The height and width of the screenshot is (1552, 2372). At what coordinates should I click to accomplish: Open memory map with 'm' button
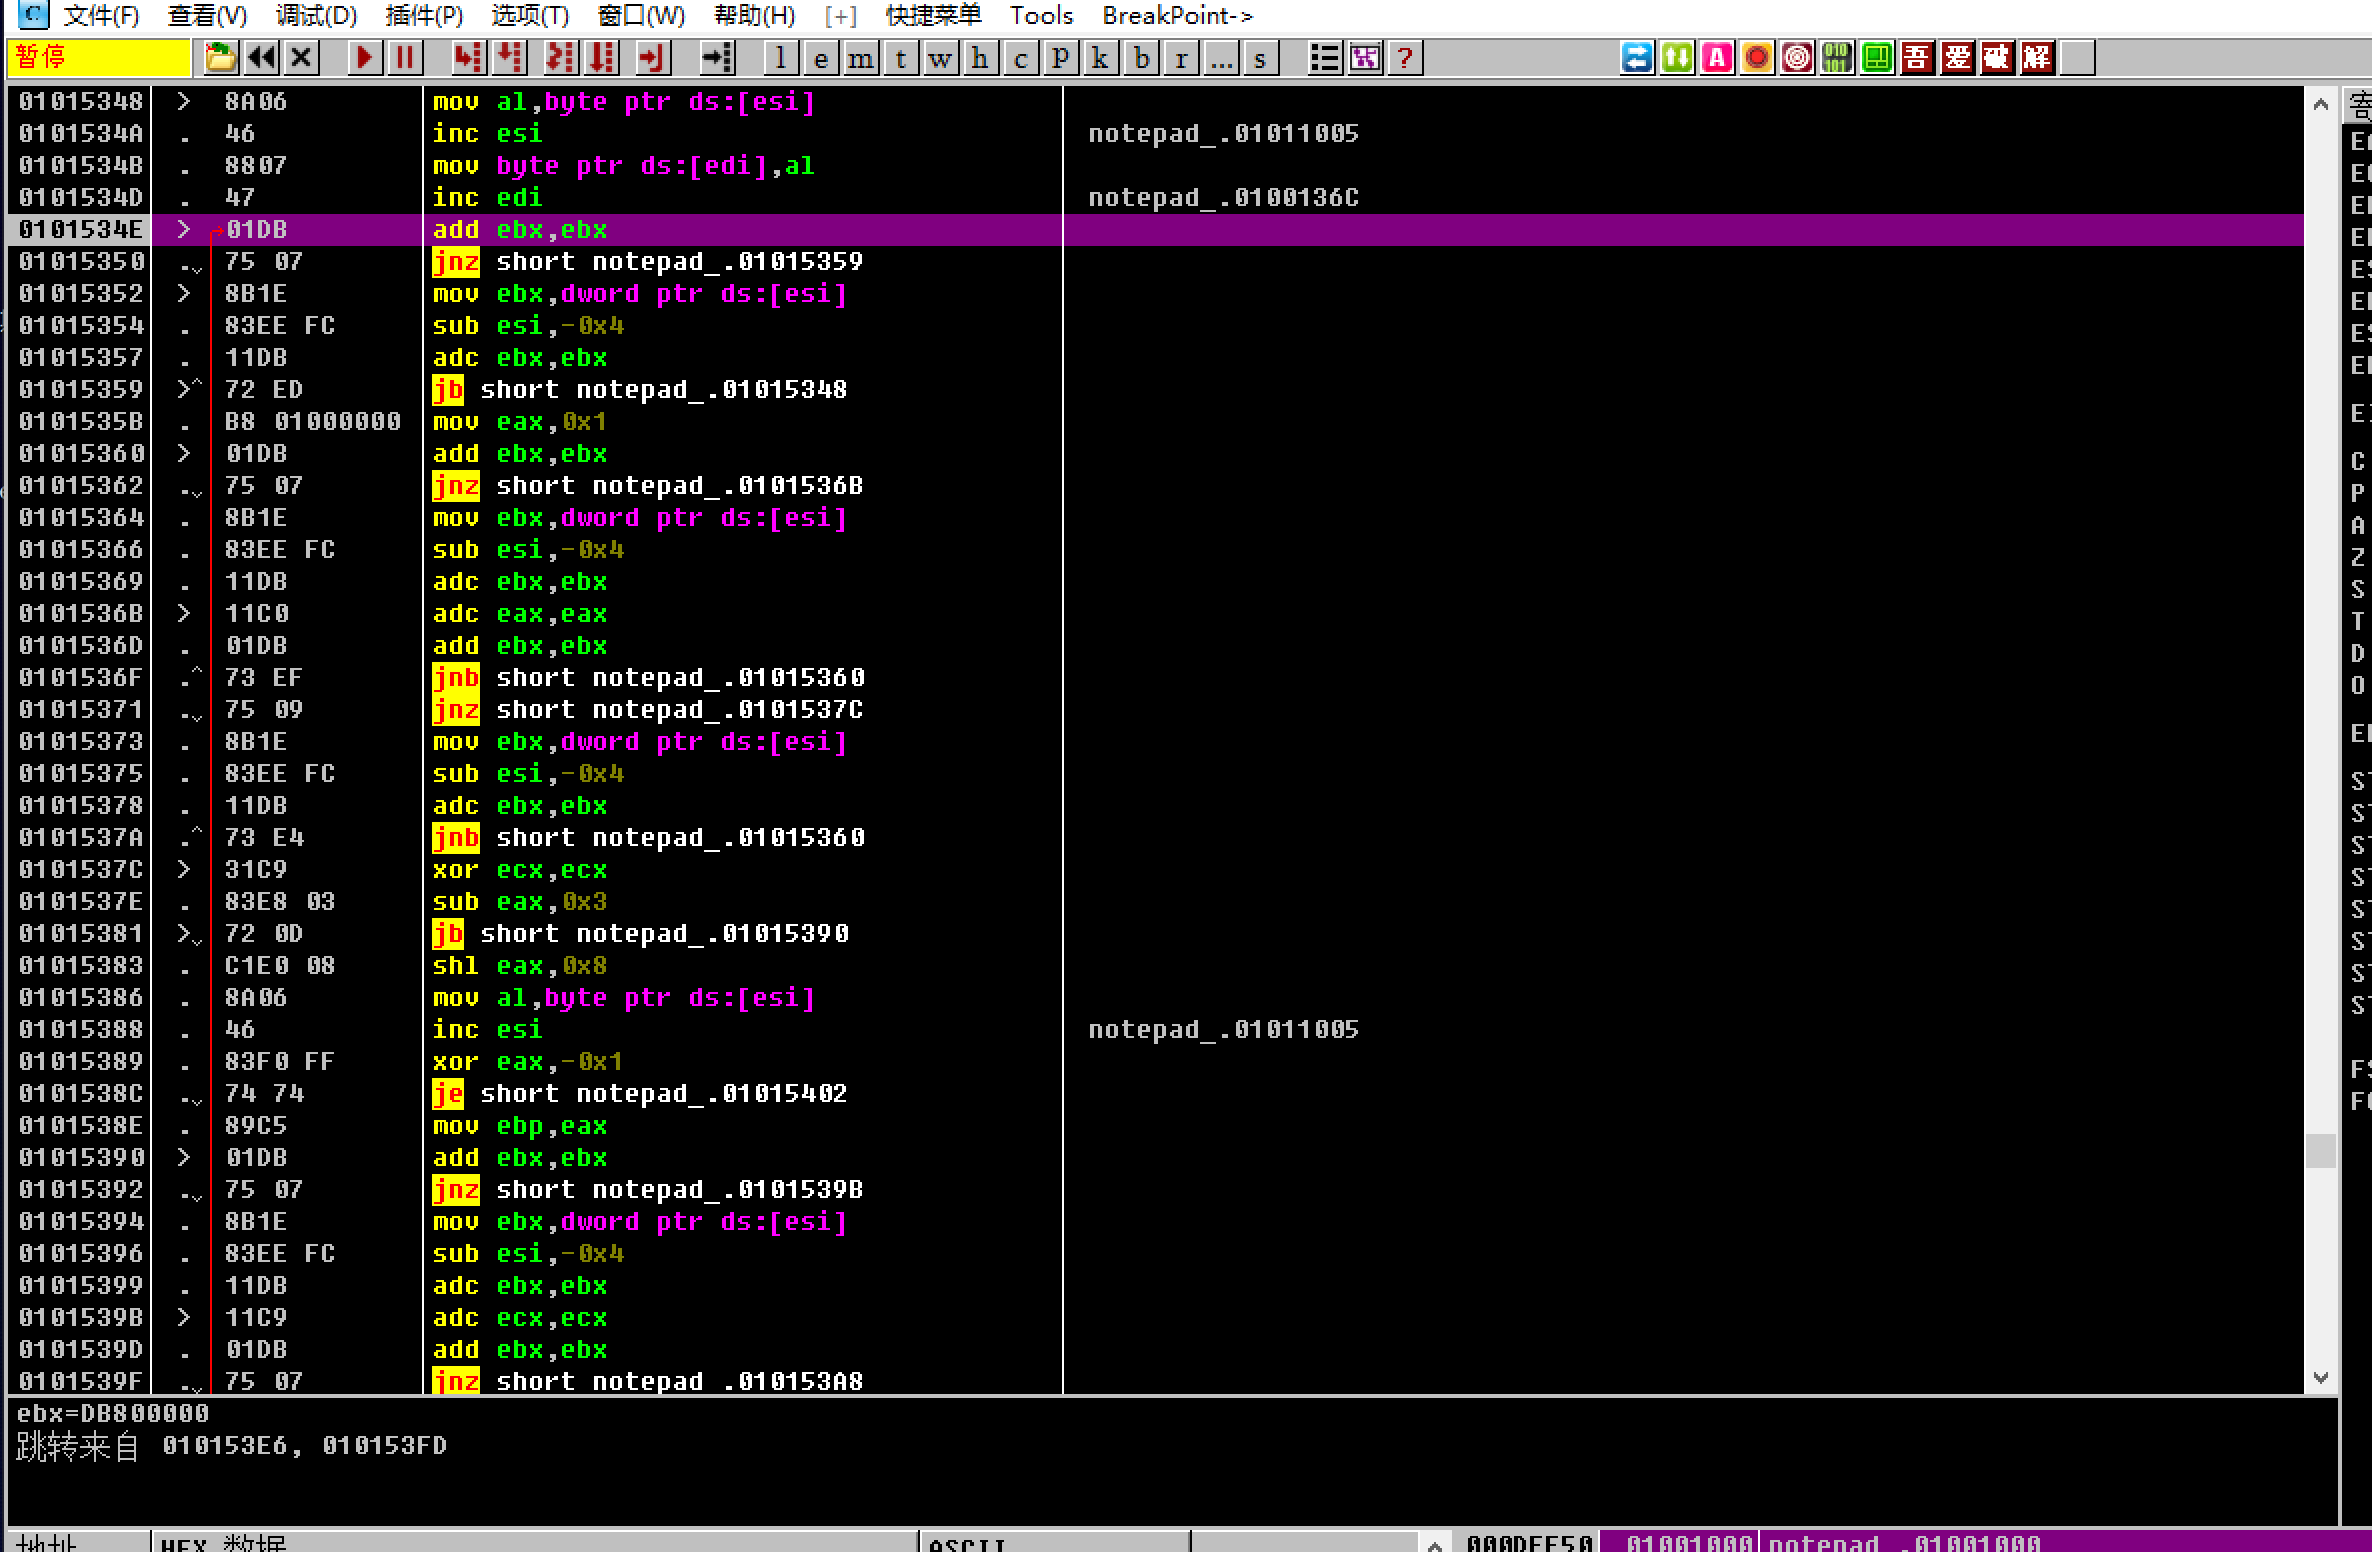(860, 58)
